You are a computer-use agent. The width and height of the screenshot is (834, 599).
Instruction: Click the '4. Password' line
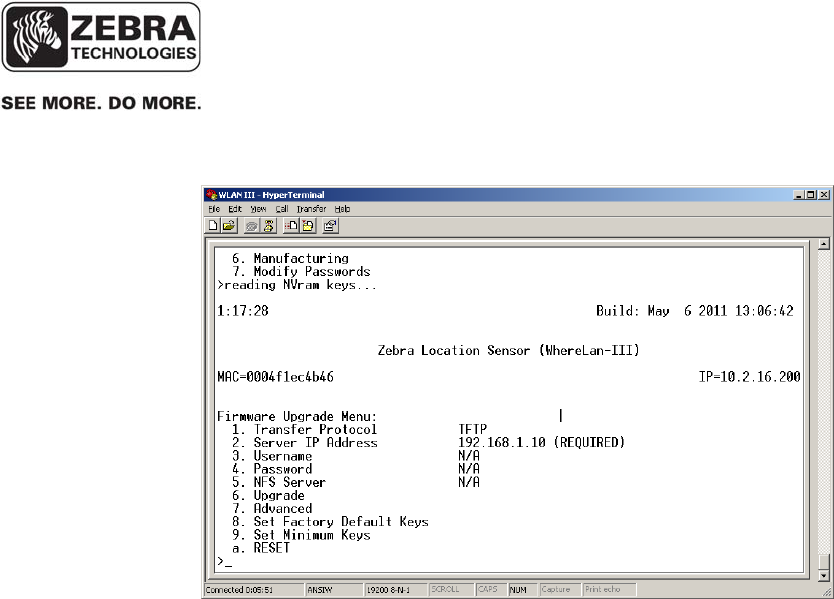pyautogui.click(x=272, y=469)
